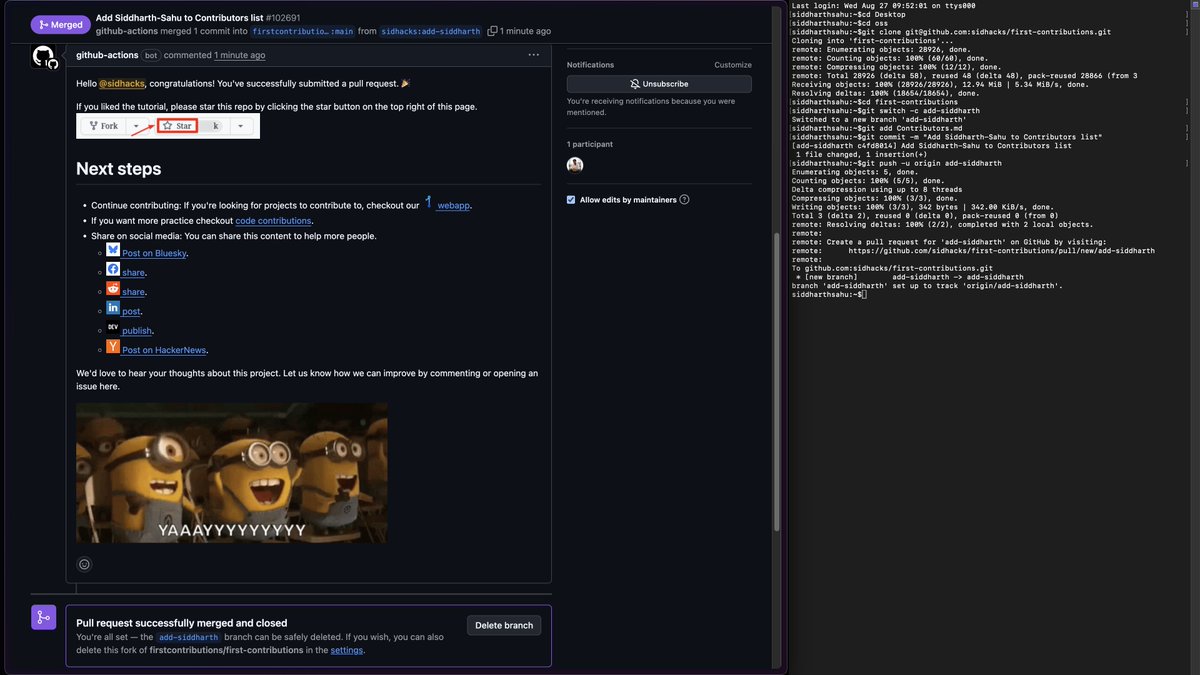Click the 'Next steps' heading
The image size is (1200, 675).
[x=118, y=169]
